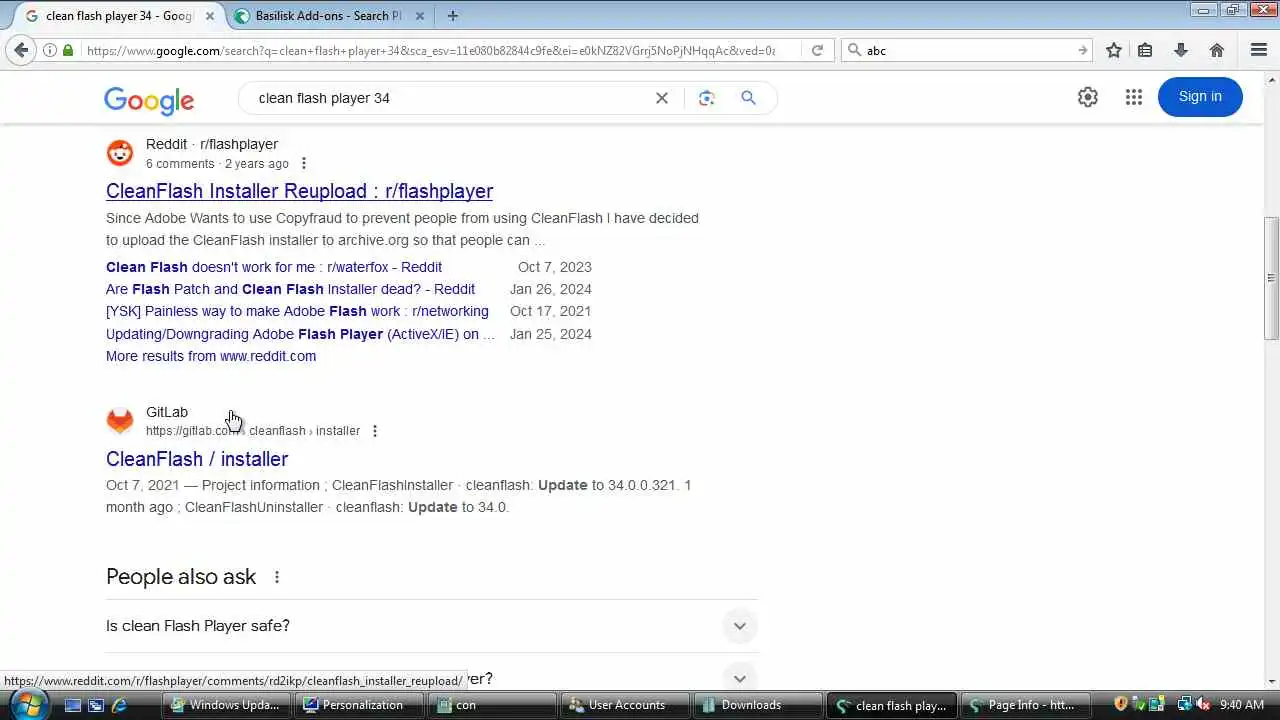The height and width of the screenshot is (720, 1280).
Task: Click the vertical page scrollbar thumb
Action: click(1271, 278)
